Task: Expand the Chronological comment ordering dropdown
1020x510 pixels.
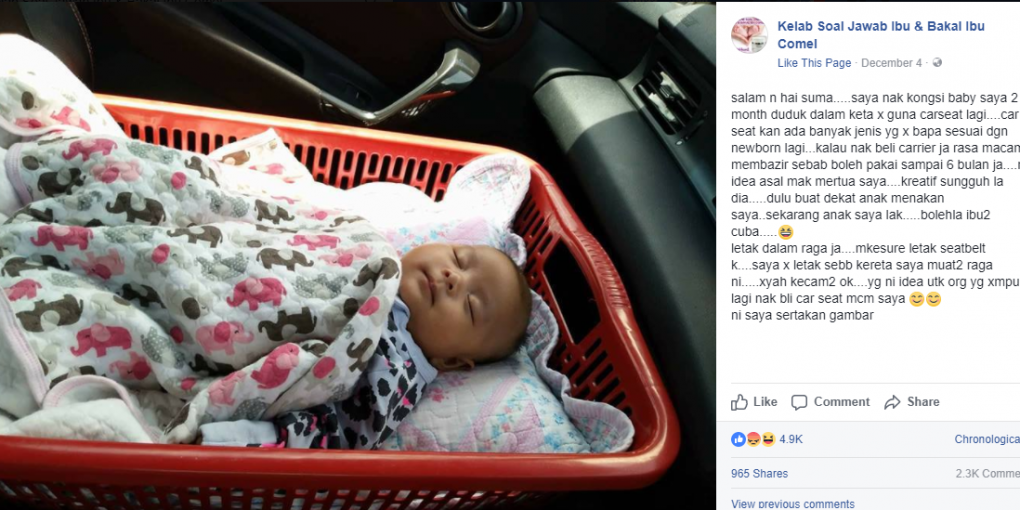Action: [987, 440]
